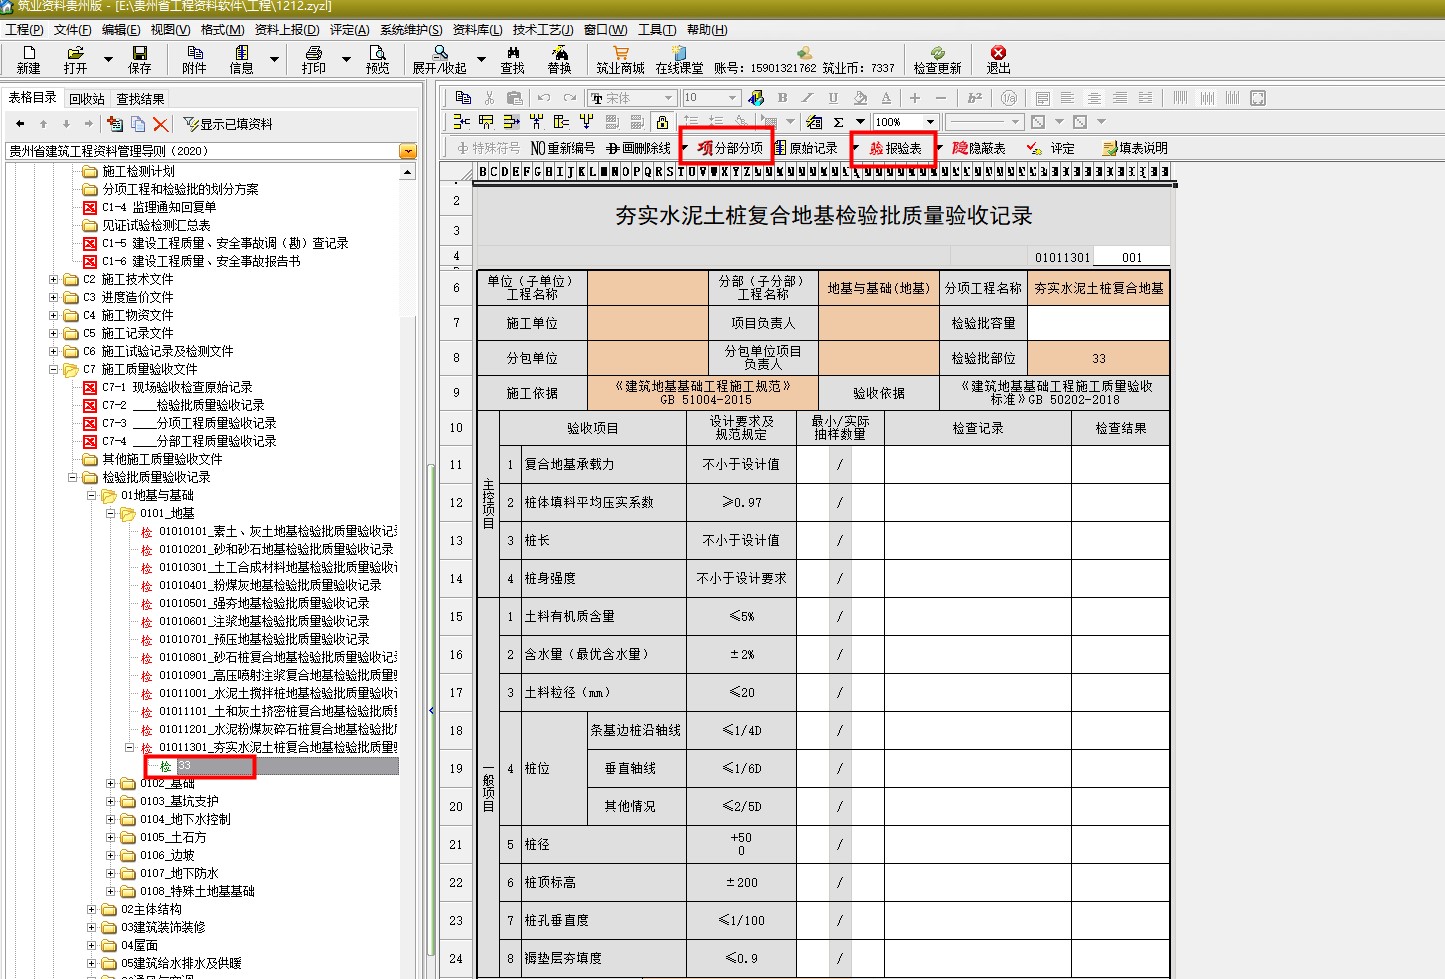Click the 分部分项 button

pyautogui.click(x=730, y=148)
